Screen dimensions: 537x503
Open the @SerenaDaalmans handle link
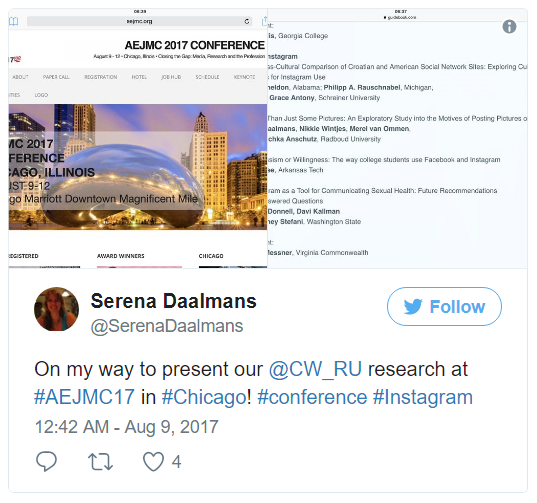167,326
